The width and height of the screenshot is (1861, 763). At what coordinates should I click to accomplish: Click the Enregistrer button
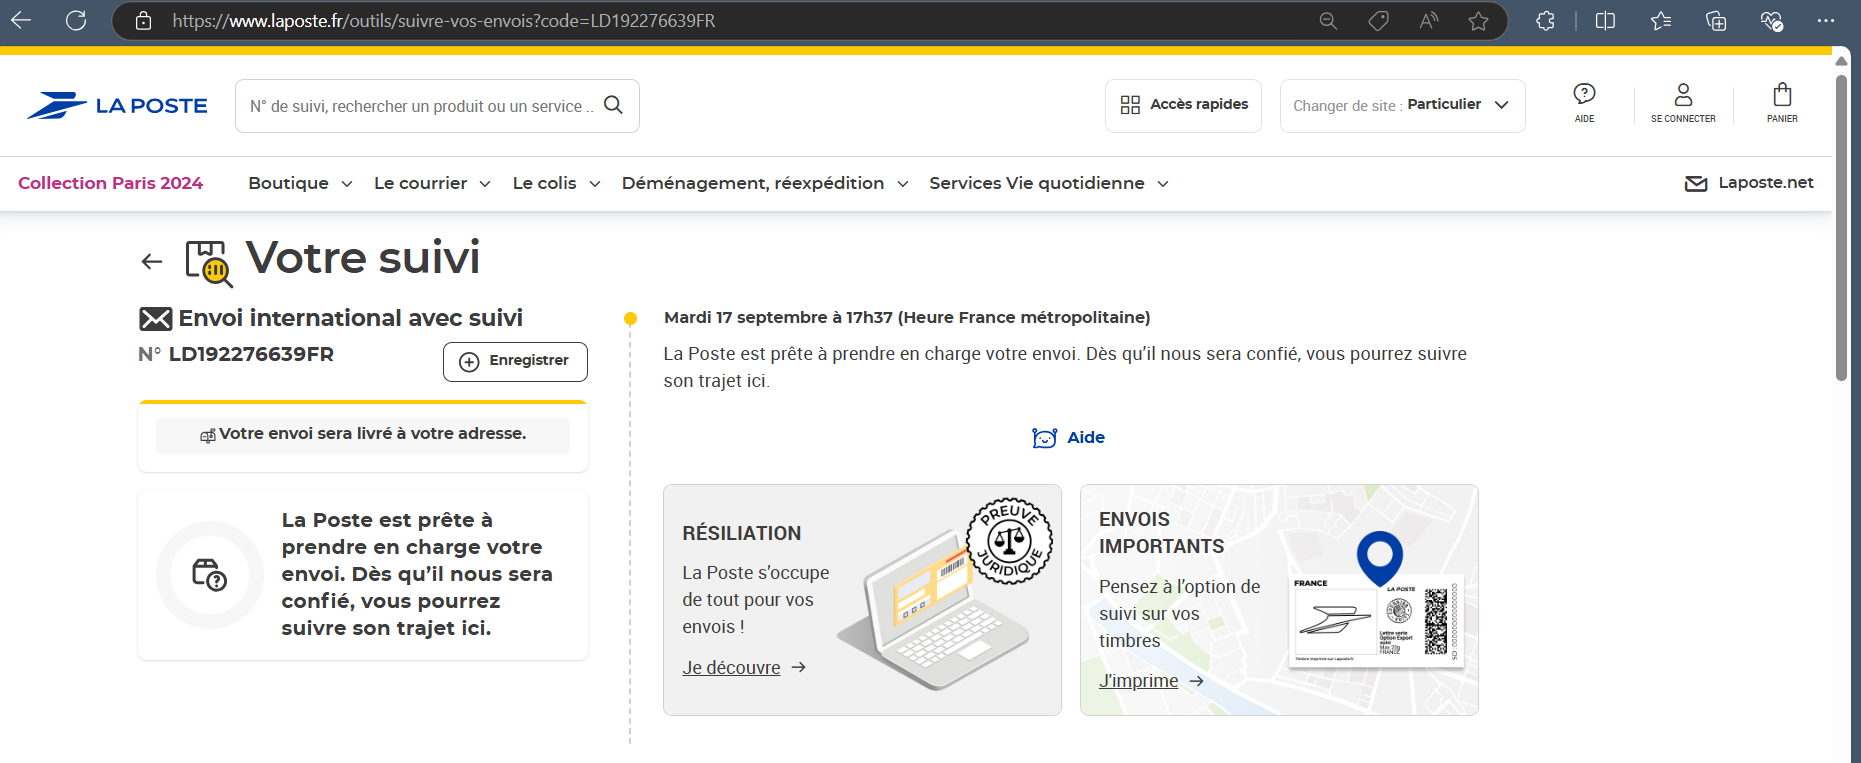[x=515, y=361]
